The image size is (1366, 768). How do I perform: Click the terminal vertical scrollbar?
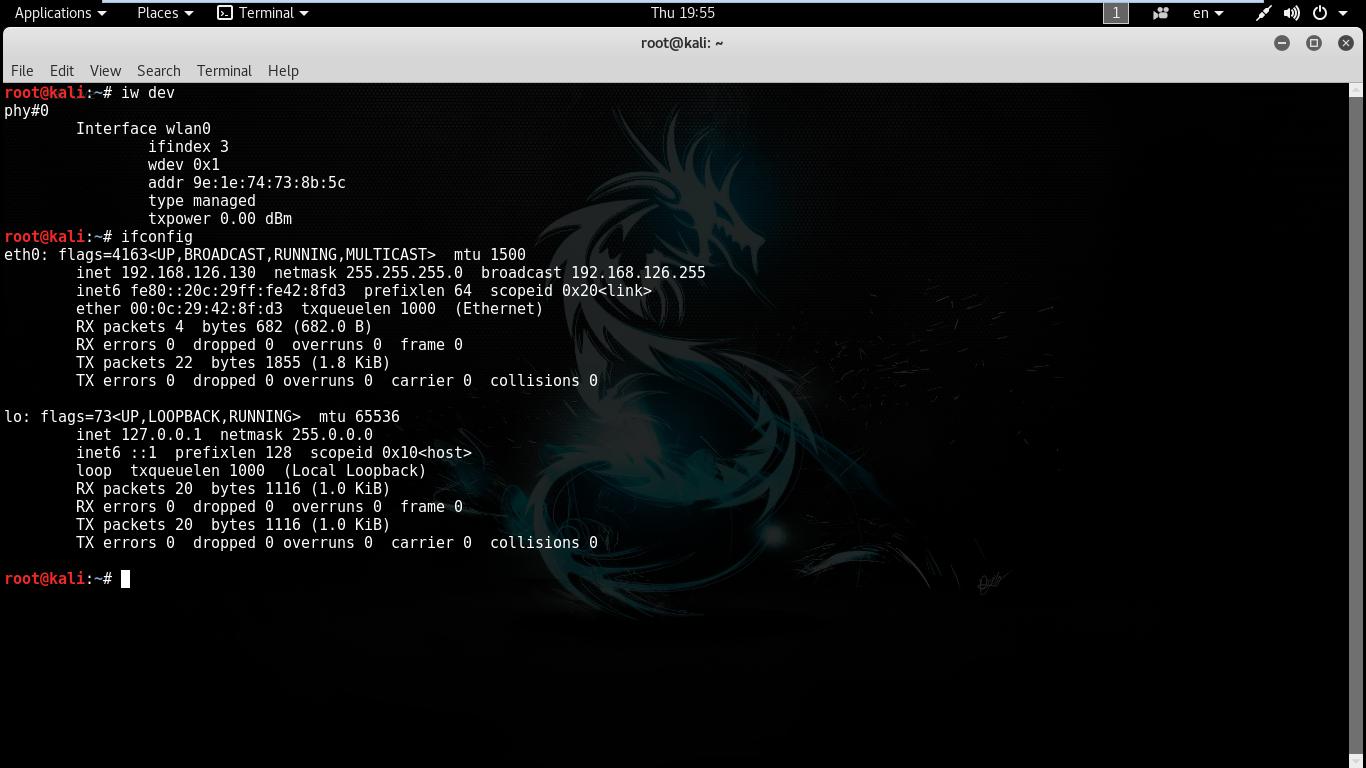click(x=1356, y=425)
